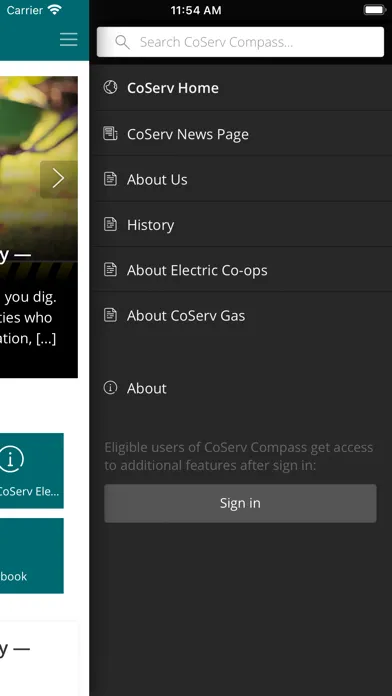Click the newspaper icon beside CoServ News Page

pos(110,133)
